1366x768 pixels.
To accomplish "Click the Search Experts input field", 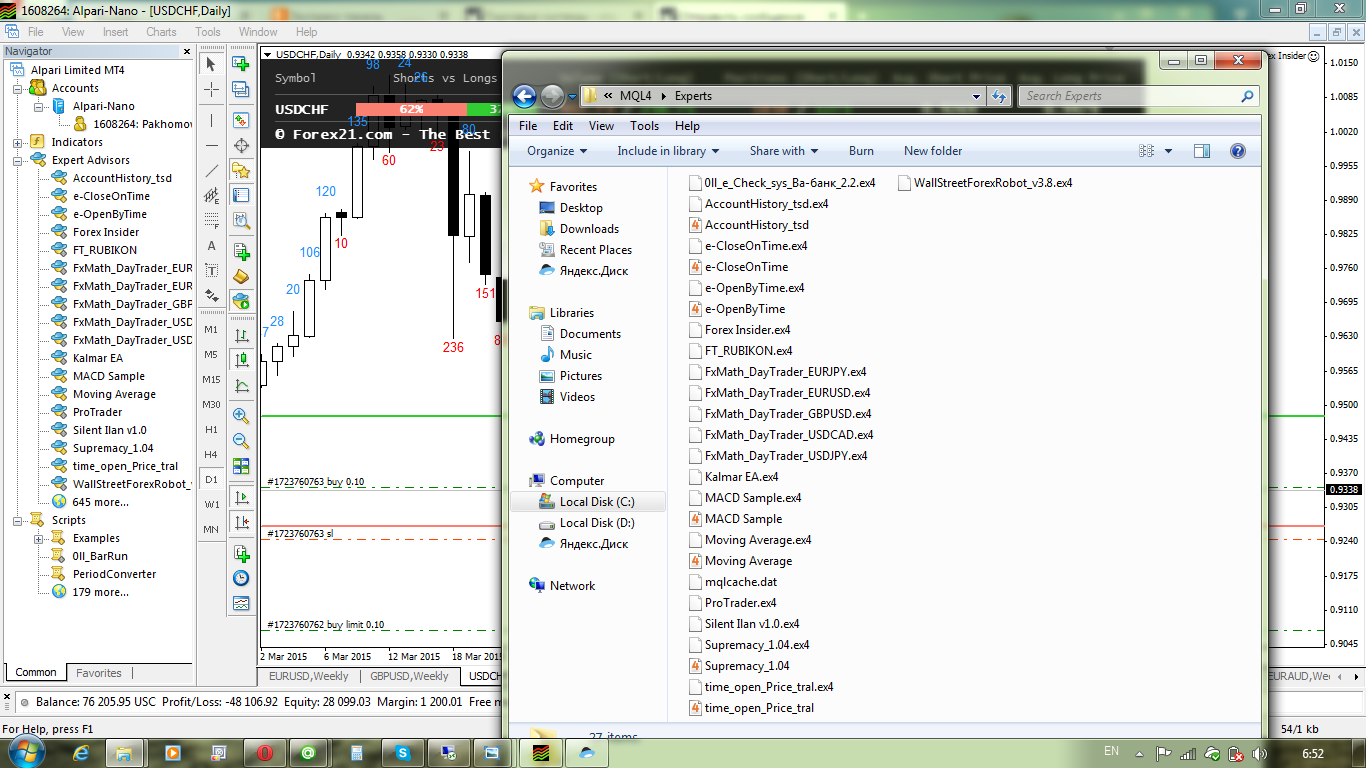I will [1129, 96].
